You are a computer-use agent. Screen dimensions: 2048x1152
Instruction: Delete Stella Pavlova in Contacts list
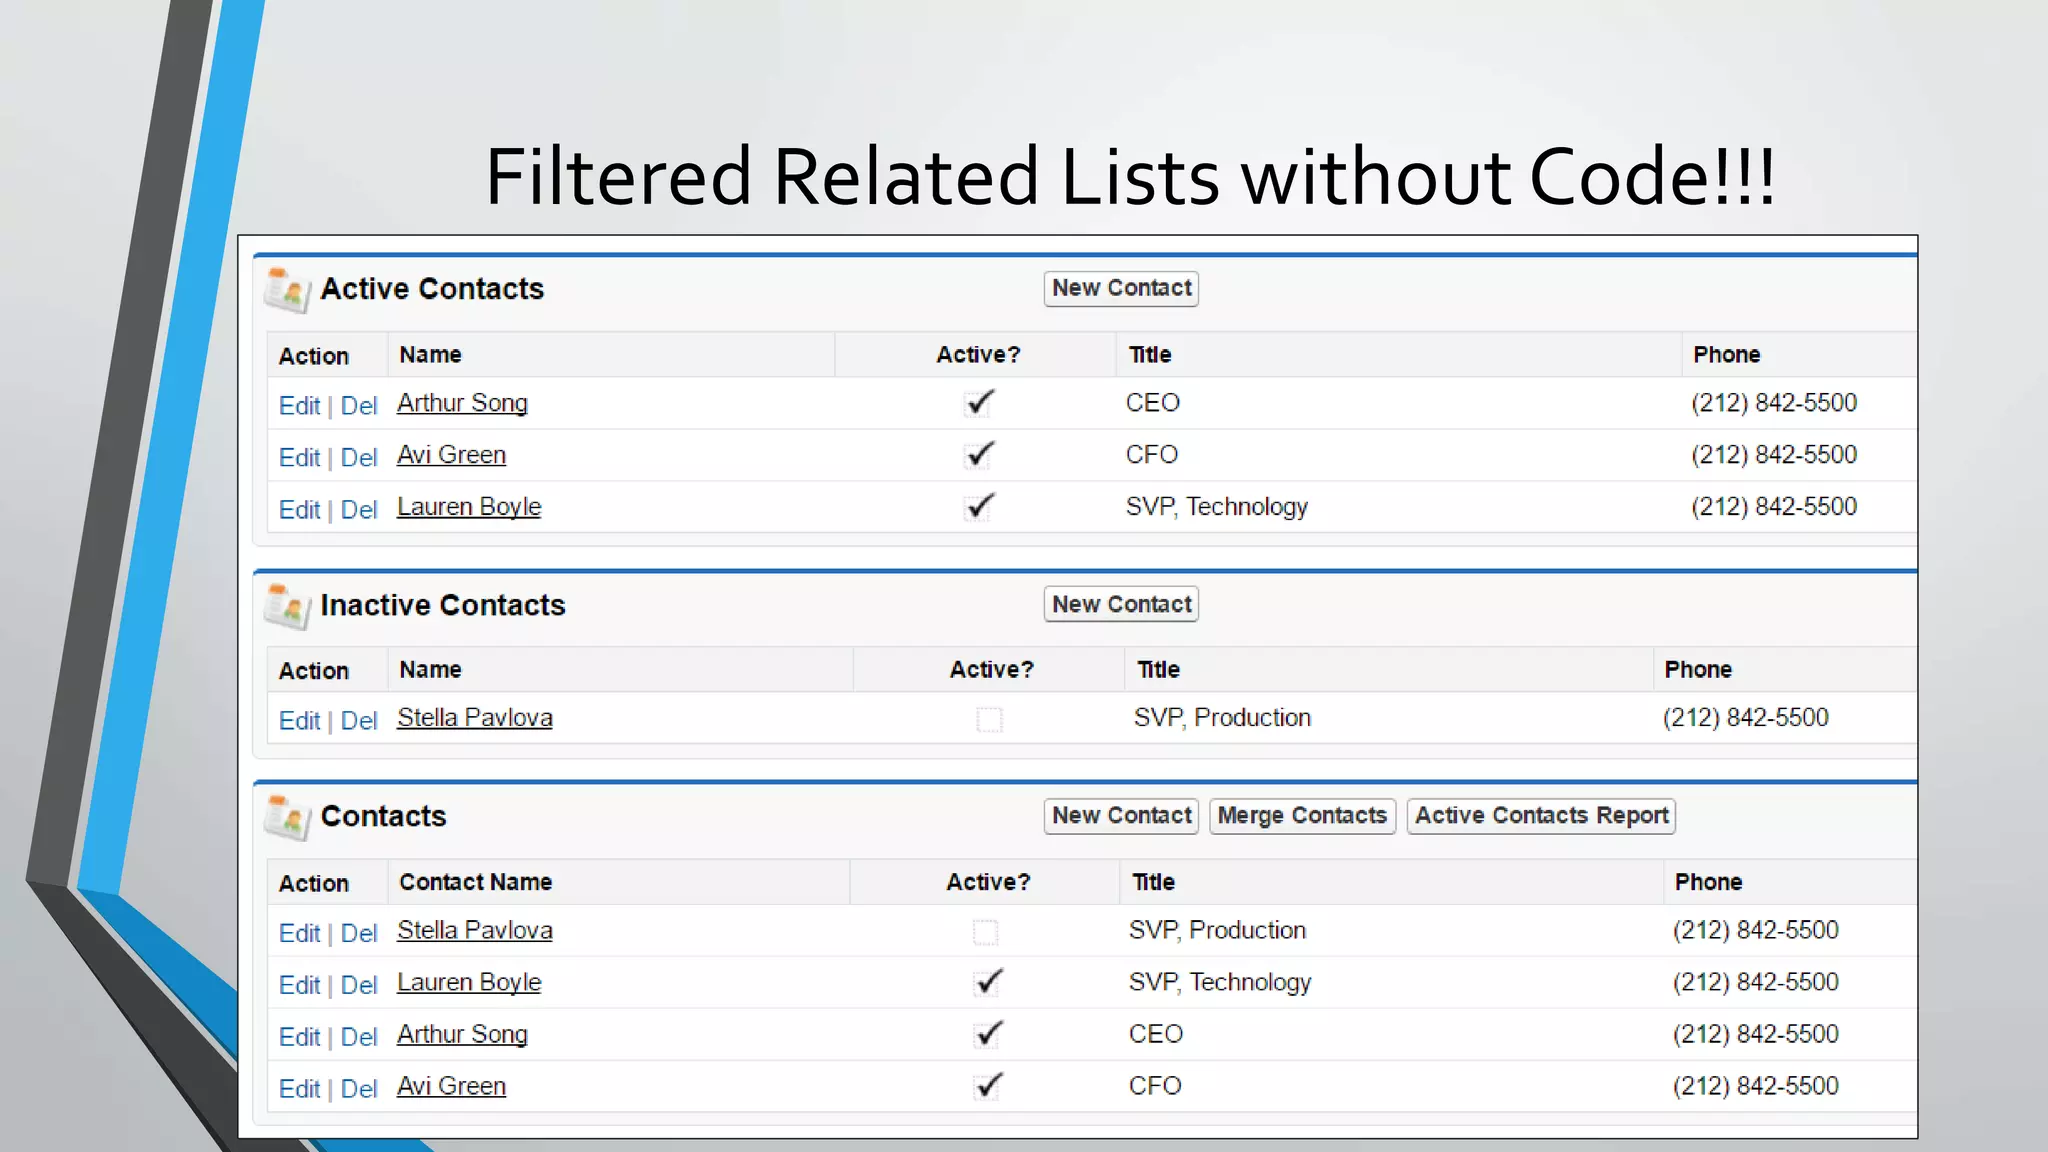(x=358, y=934)
